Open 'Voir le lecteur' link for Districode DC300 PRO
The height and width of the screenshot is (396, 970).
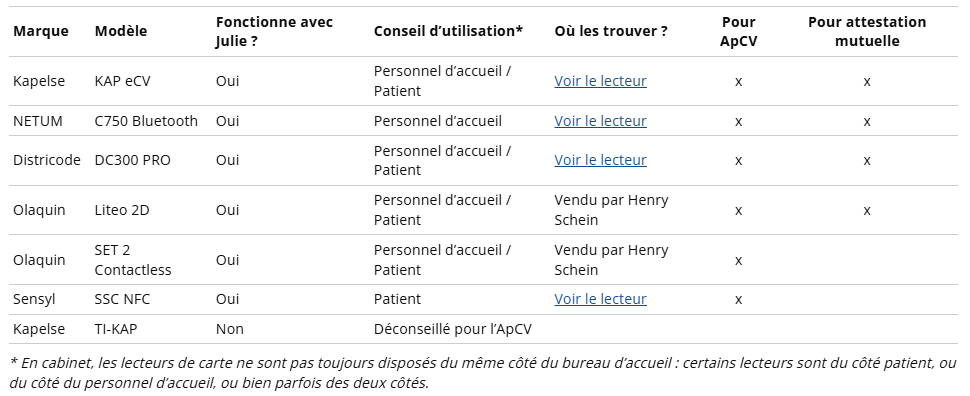point(600,160)
